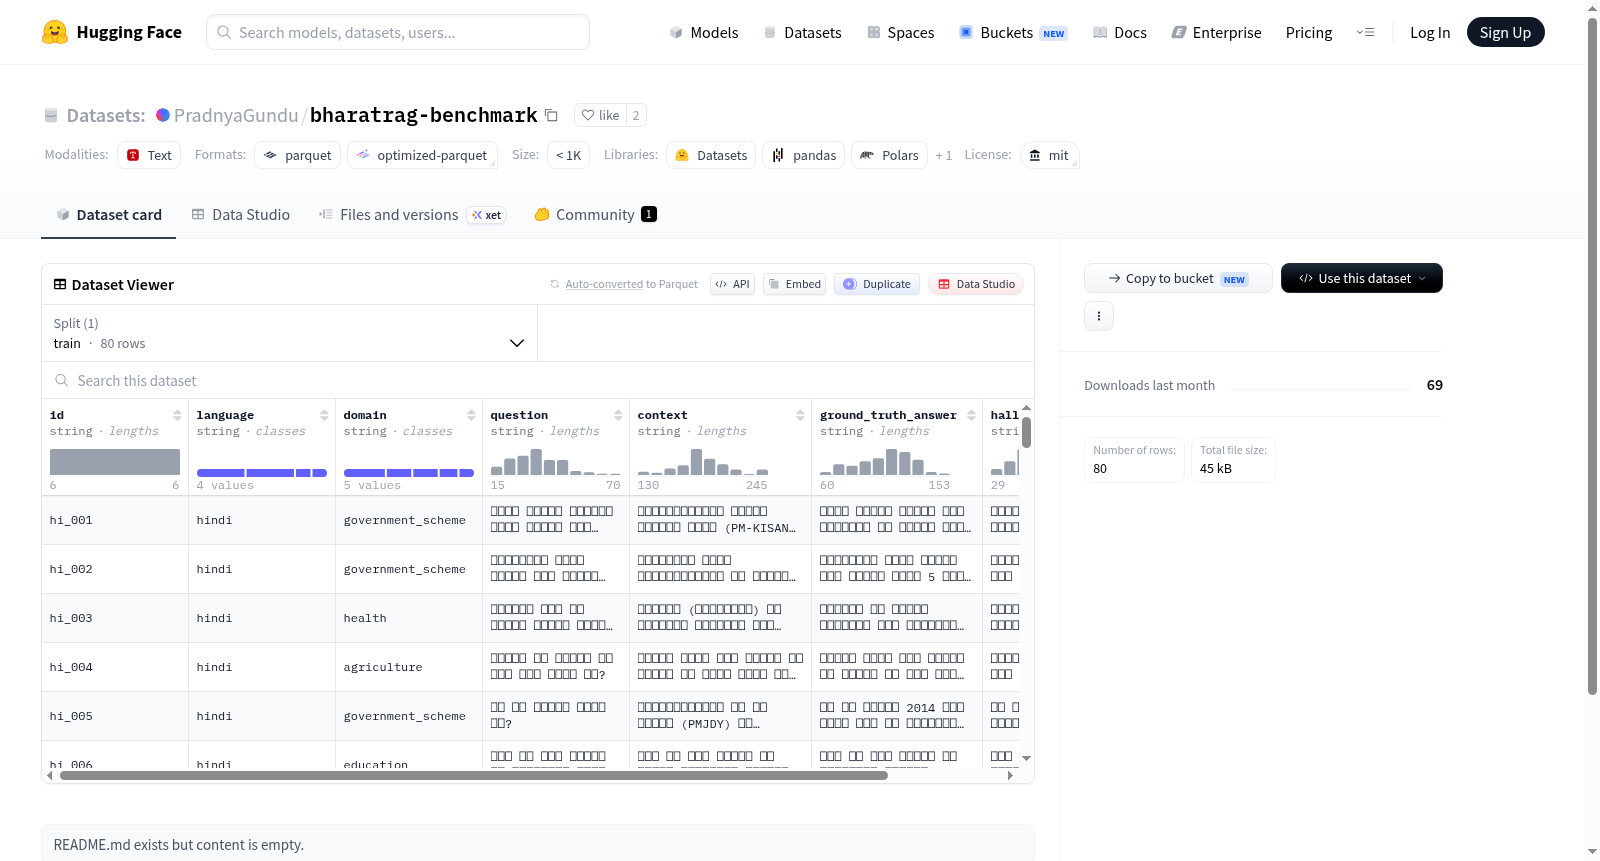Image resolution: width=1600 pixels, height=861 pixels.
Task: Sort the ground_truth_answer column
Action: tap(971, 415)
